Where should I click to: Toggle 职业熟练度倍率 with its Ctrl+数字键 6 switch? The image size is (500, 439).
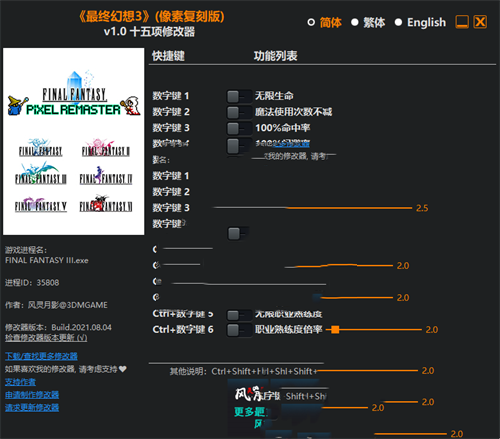click(x=239, y=330)
